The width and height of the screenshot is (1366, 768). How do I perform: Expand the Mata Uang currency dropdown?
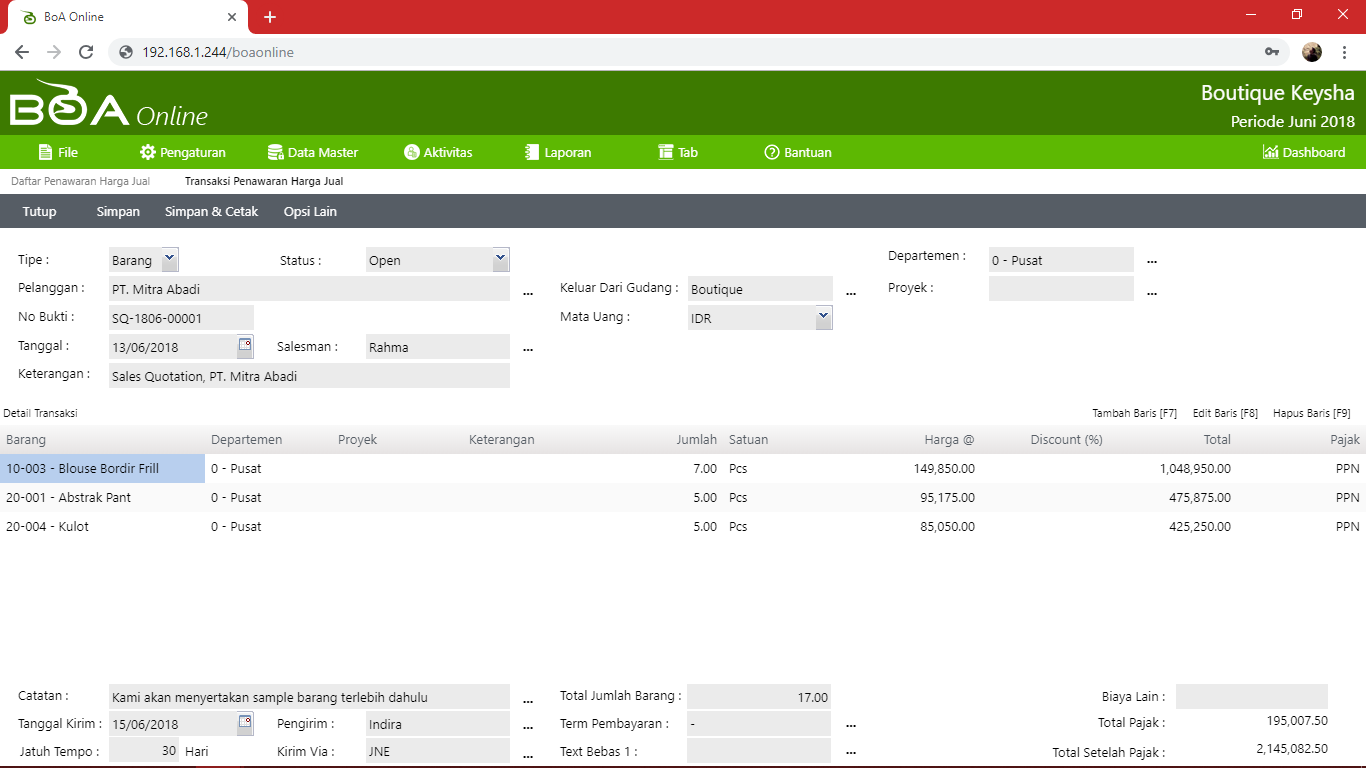(823, 317)
